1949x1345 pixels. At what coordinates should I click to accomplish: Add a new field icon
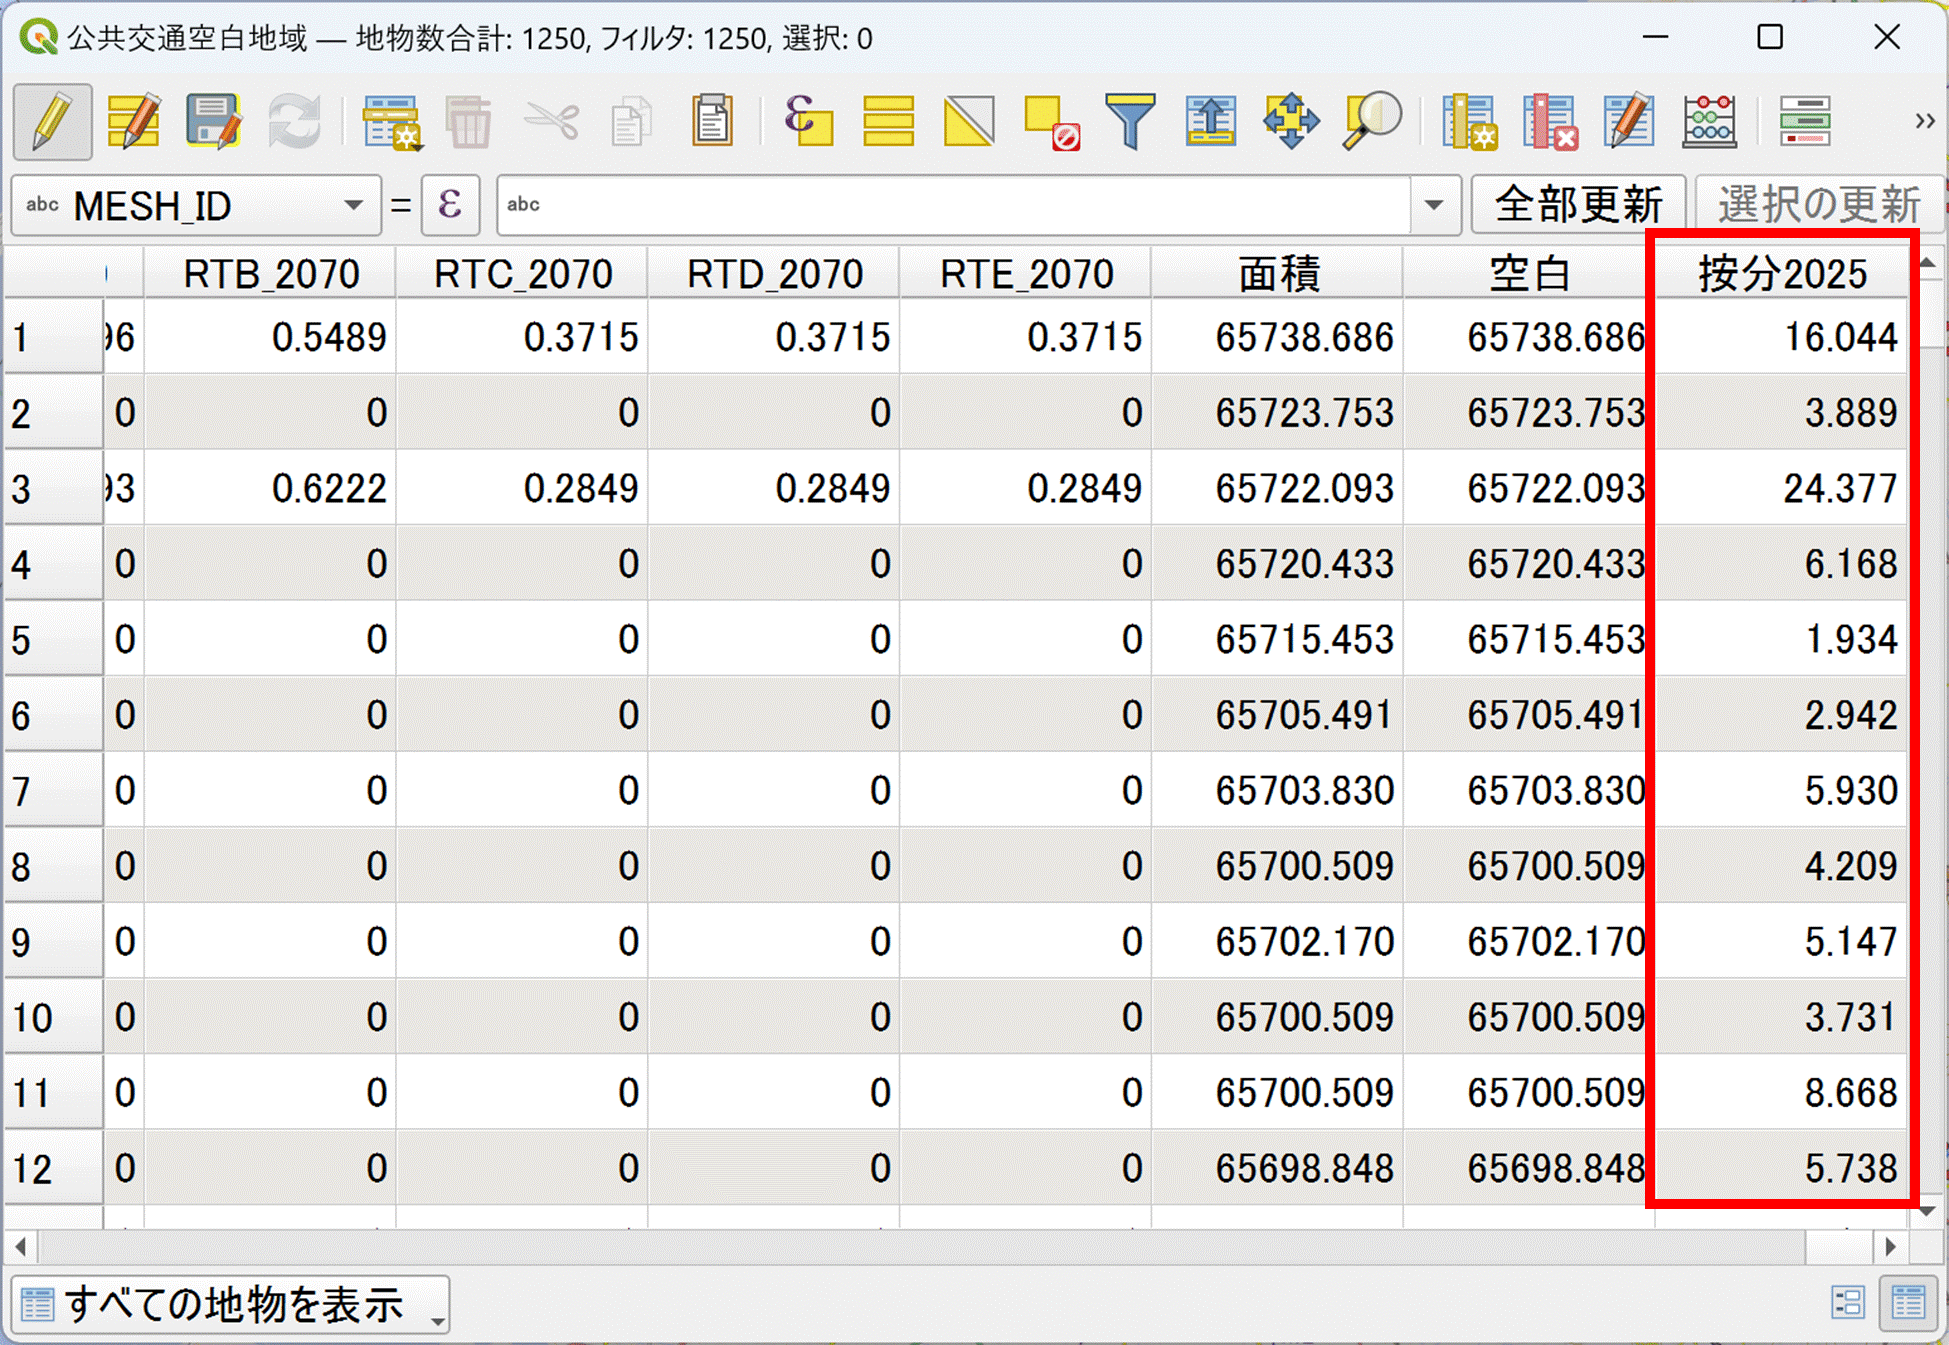(x=1469, y=122)
